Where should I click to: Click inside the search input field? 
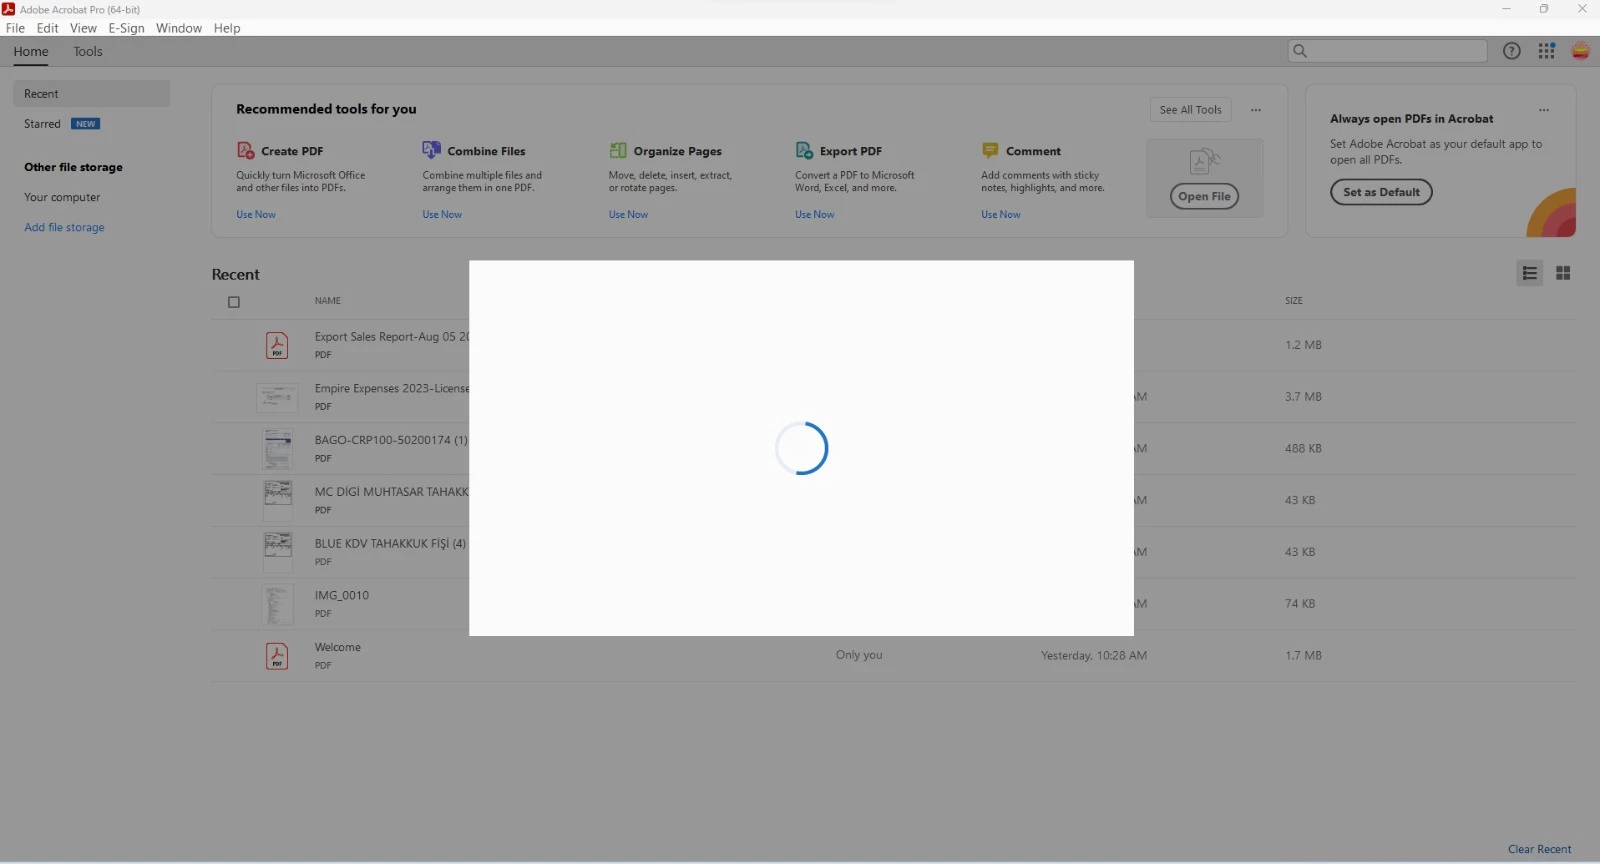1387,51
